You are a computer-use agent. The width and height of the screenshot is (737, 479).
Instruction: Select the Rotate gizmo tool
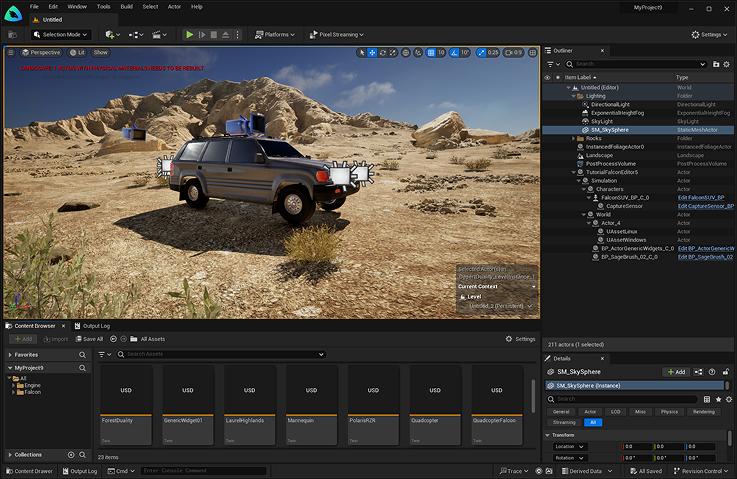pos(383,53)
